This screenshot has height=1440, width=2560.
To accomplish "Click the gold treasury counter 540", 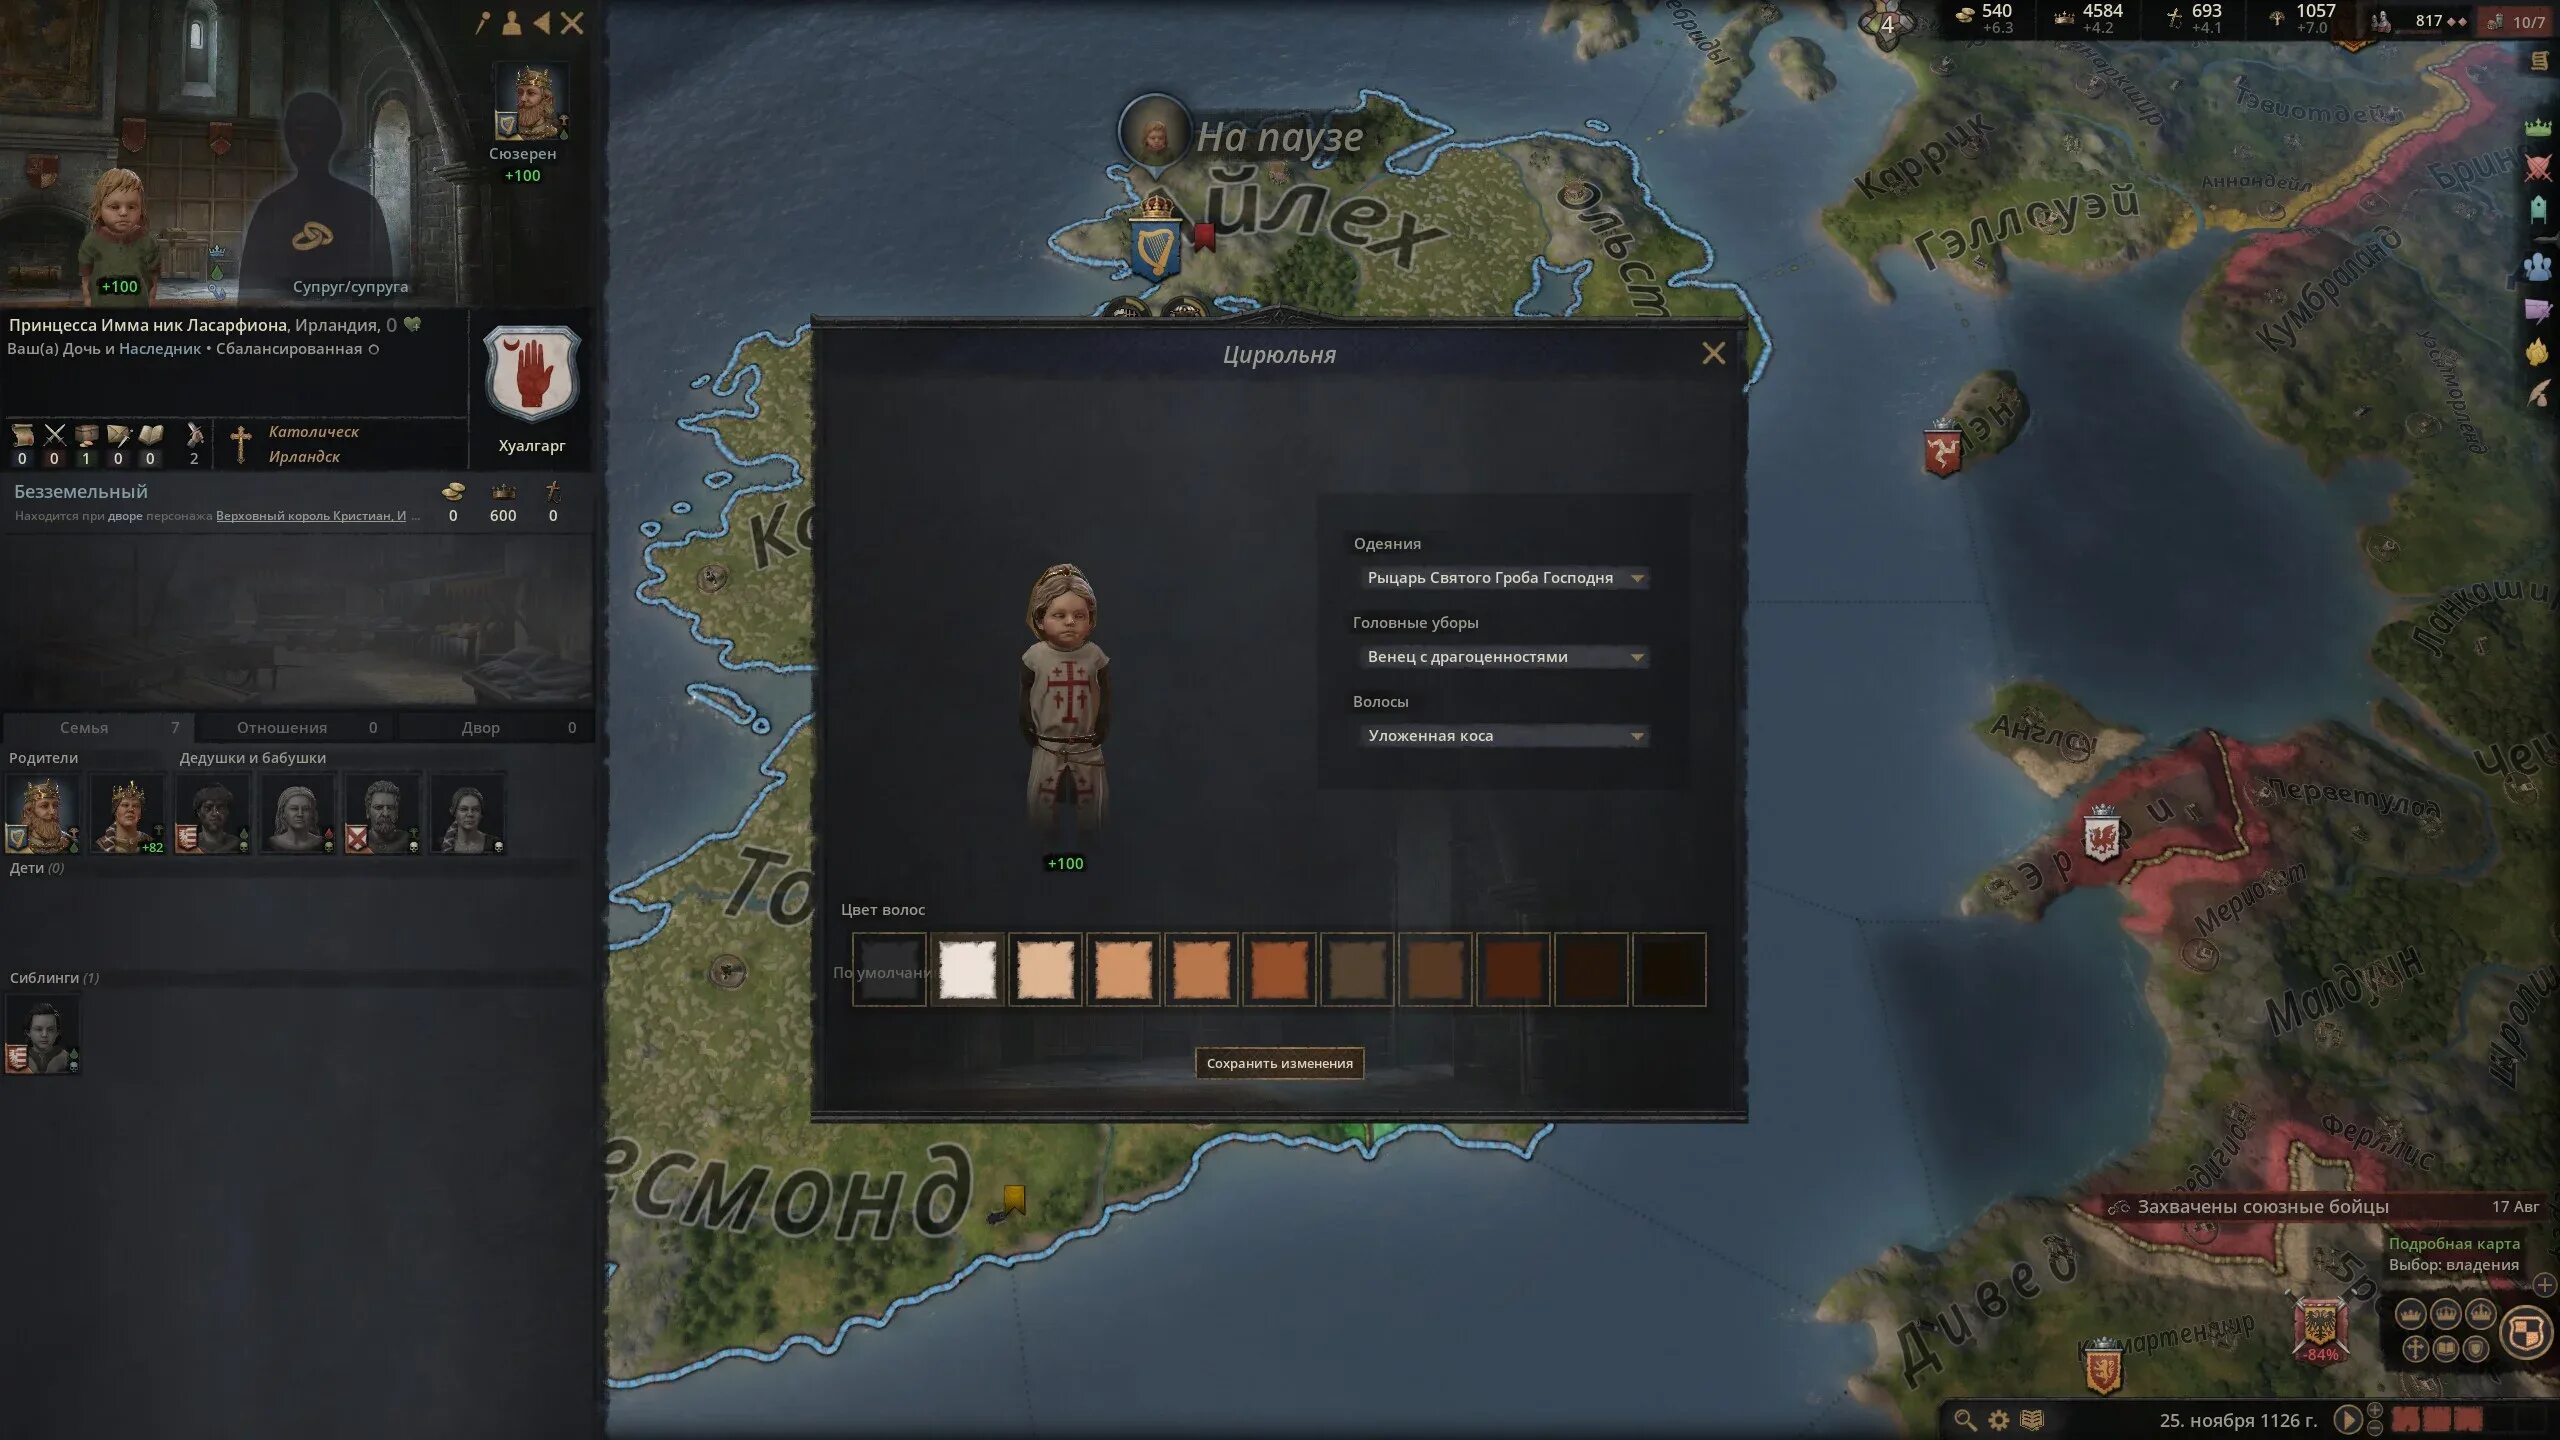I will pos(1985,18).
